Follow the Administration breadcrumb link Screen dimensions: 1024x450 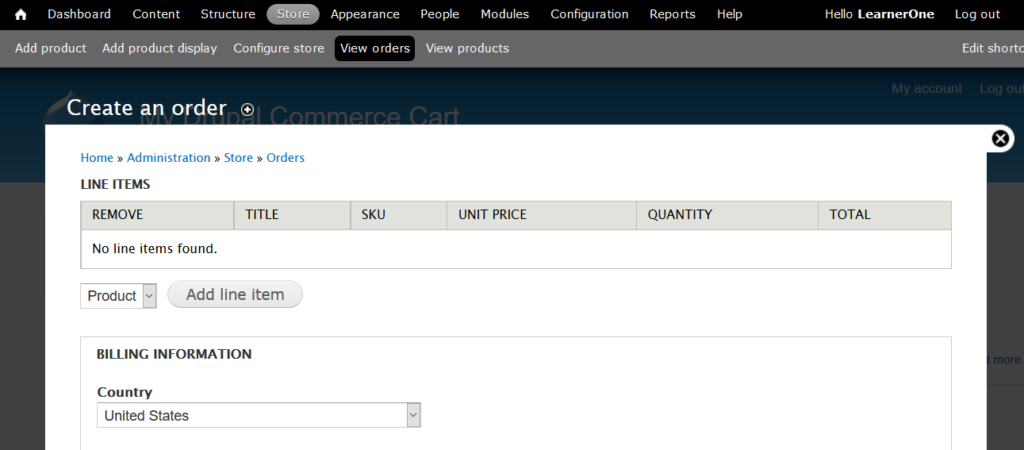pos(168,157)
